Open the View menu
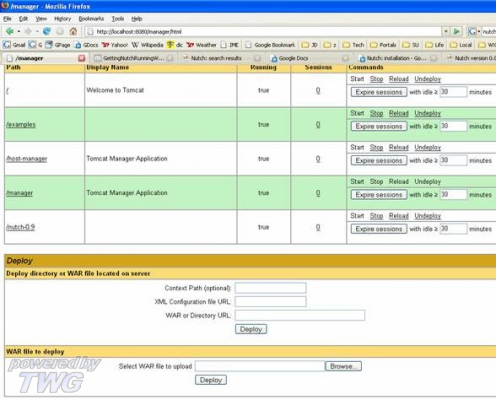 pyautogui.click(x=41, y=19)
